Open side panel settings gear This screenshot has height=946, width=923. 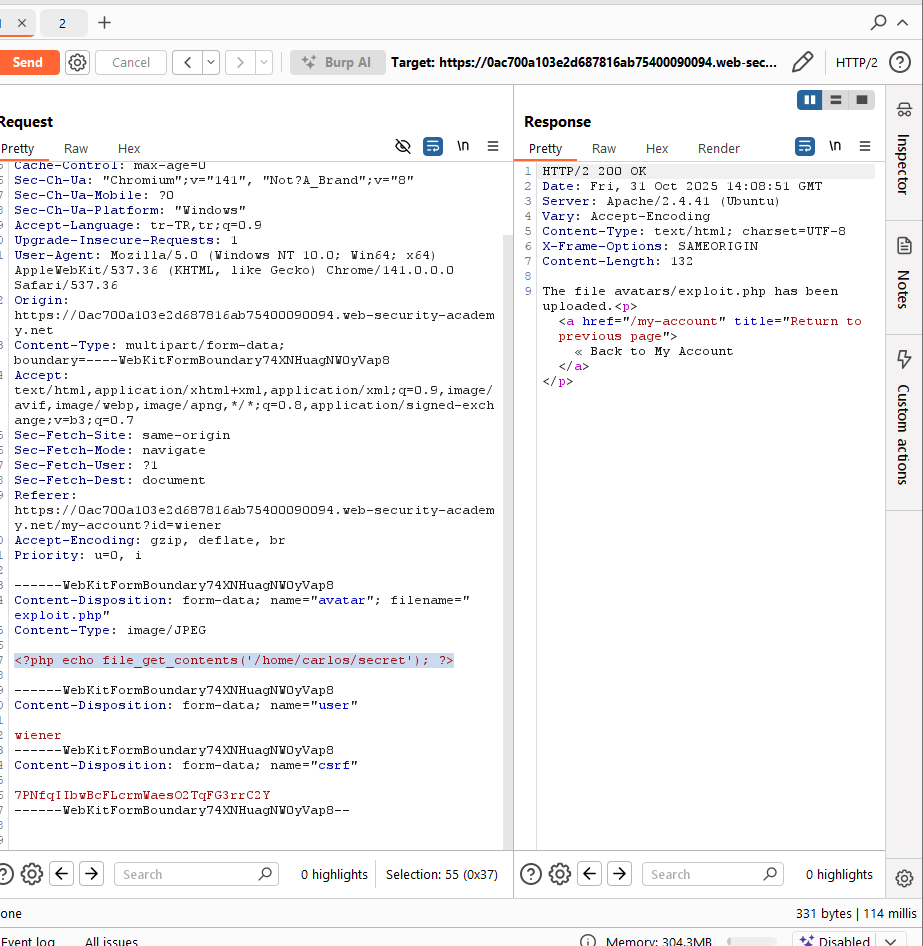pos(904,878)
